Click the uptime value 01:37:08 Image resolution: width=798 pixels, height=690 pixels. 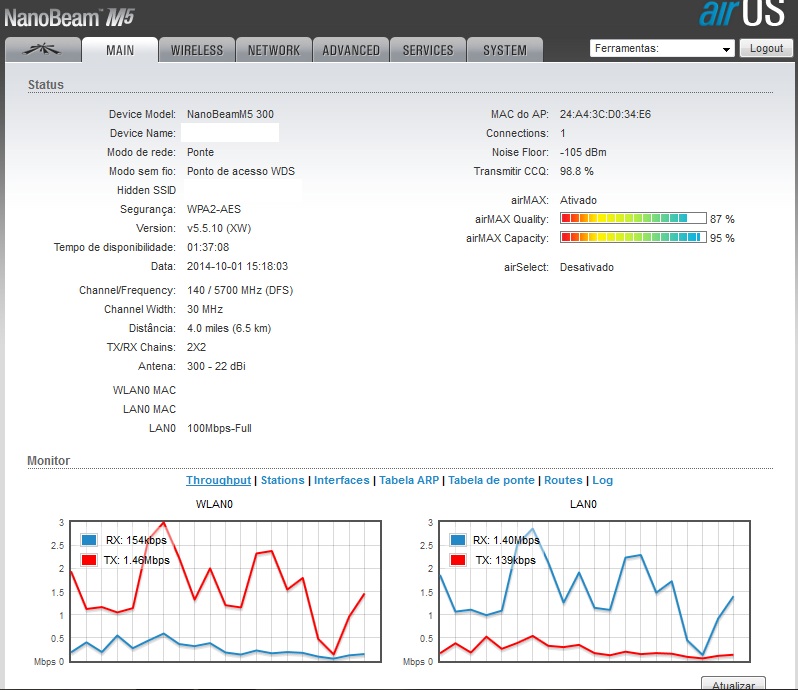pyautogui.click(x=208, y=247)
